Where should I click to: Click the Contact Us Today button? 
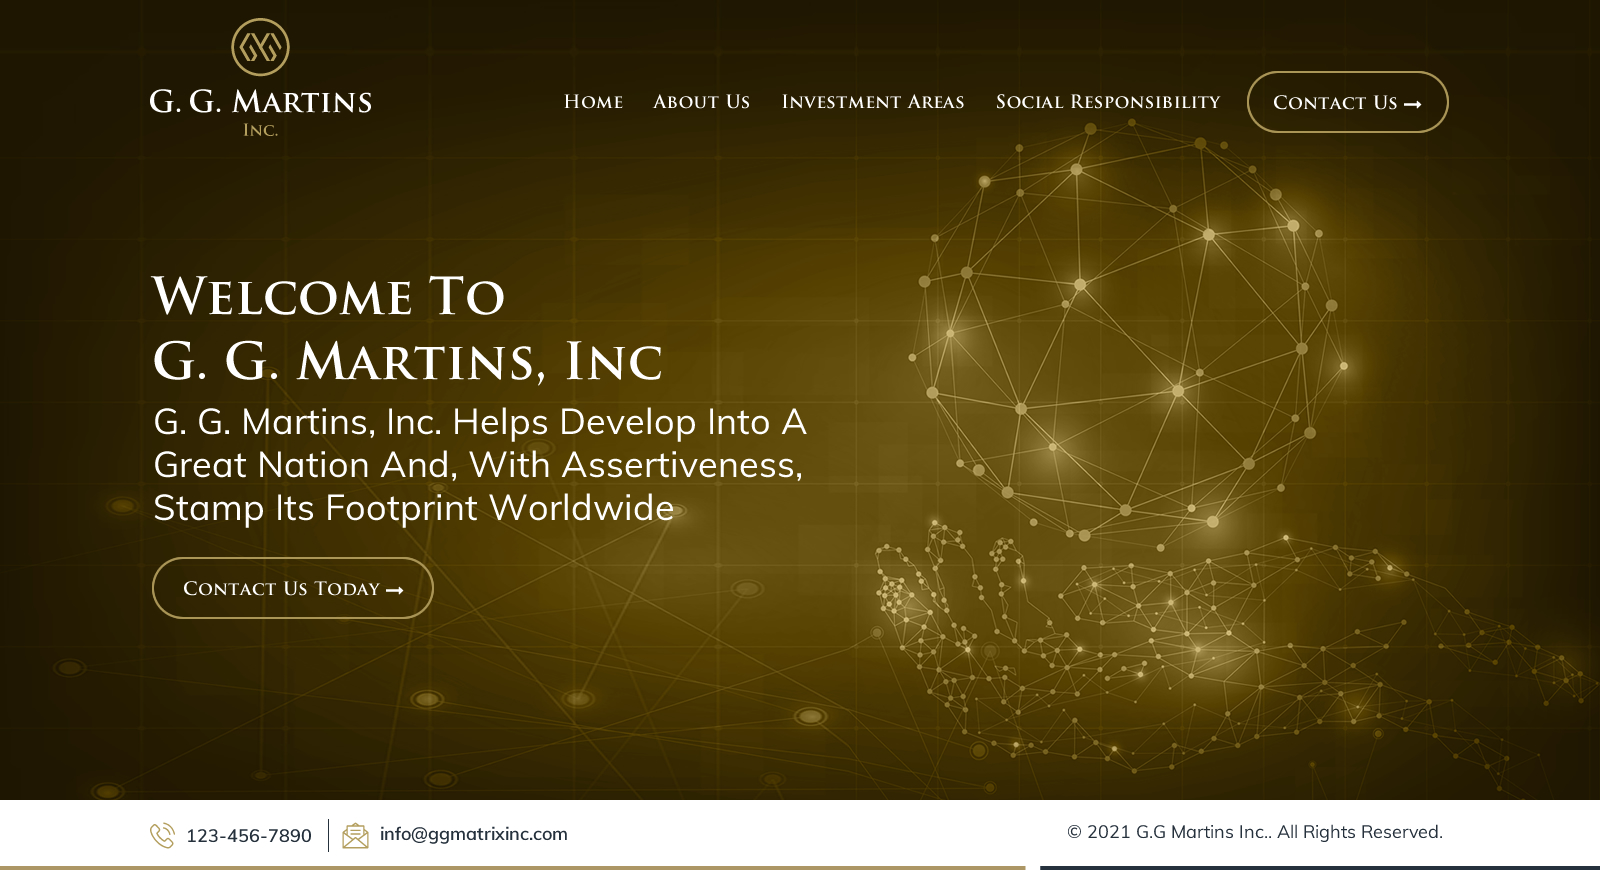292,588
